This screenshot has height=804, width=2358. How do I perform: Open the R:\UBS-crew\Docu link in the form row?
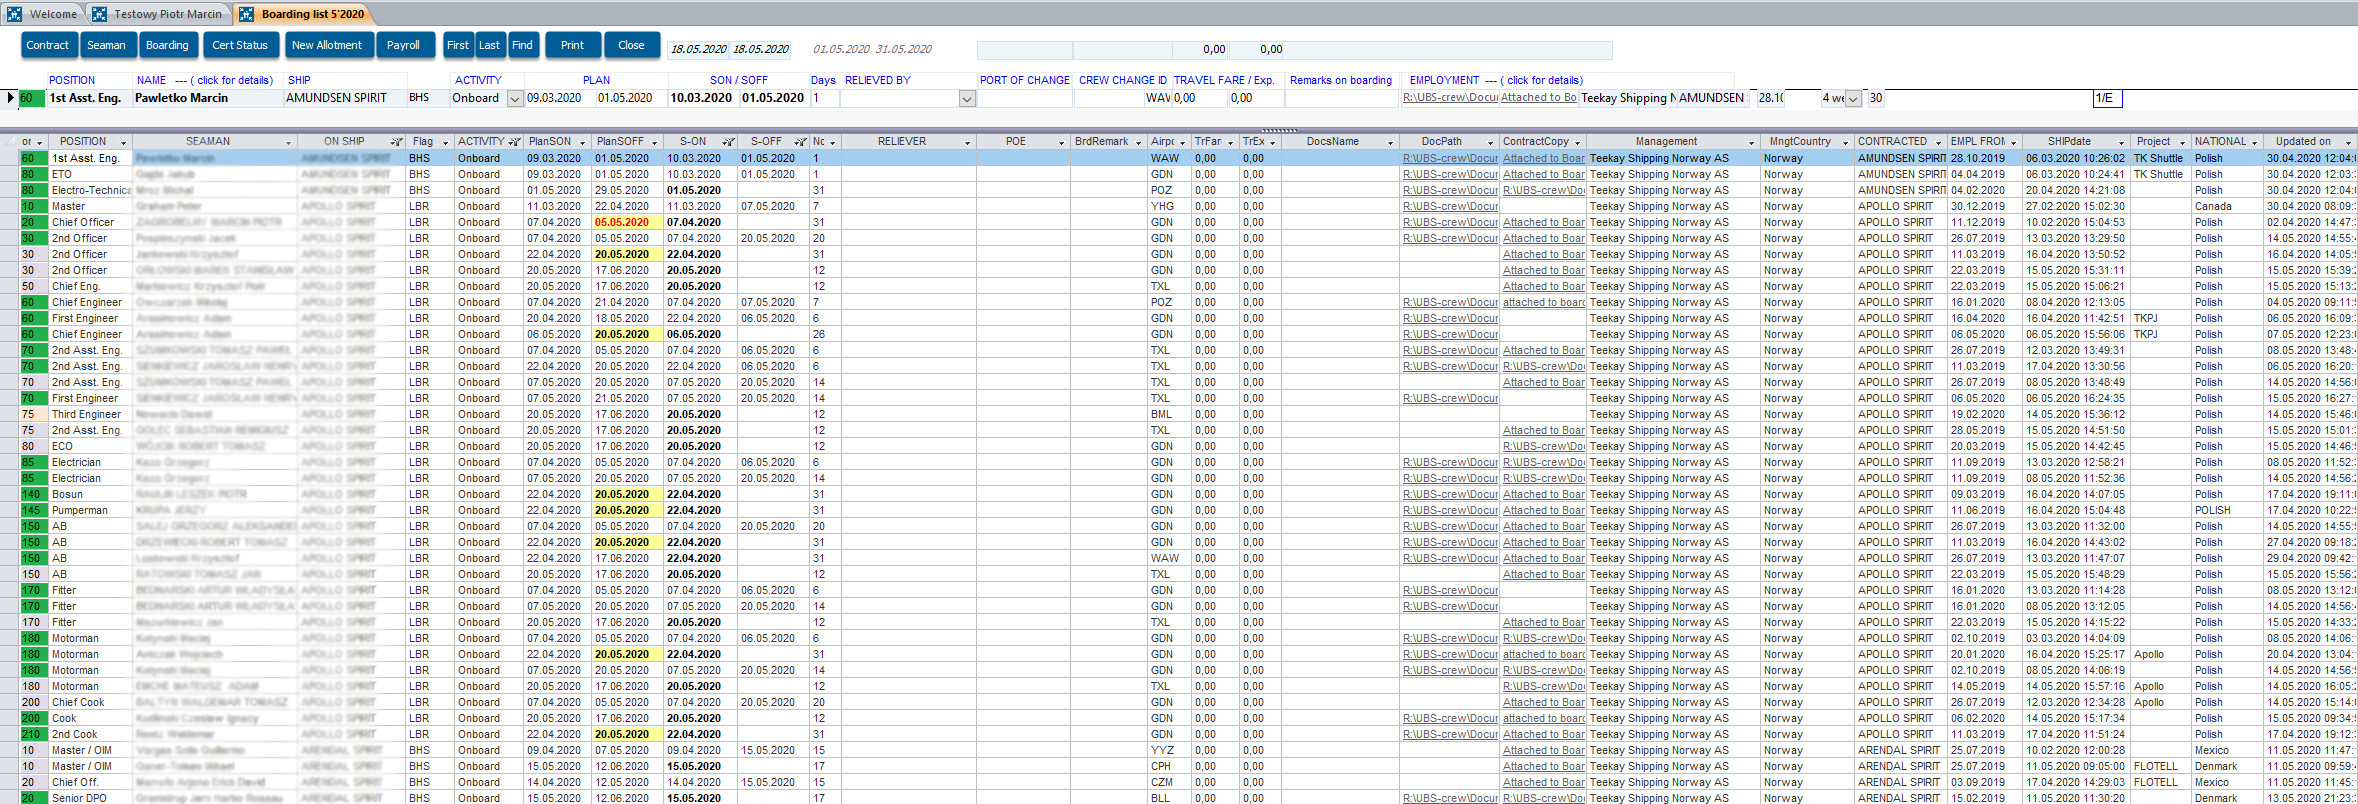(1450, 98)
